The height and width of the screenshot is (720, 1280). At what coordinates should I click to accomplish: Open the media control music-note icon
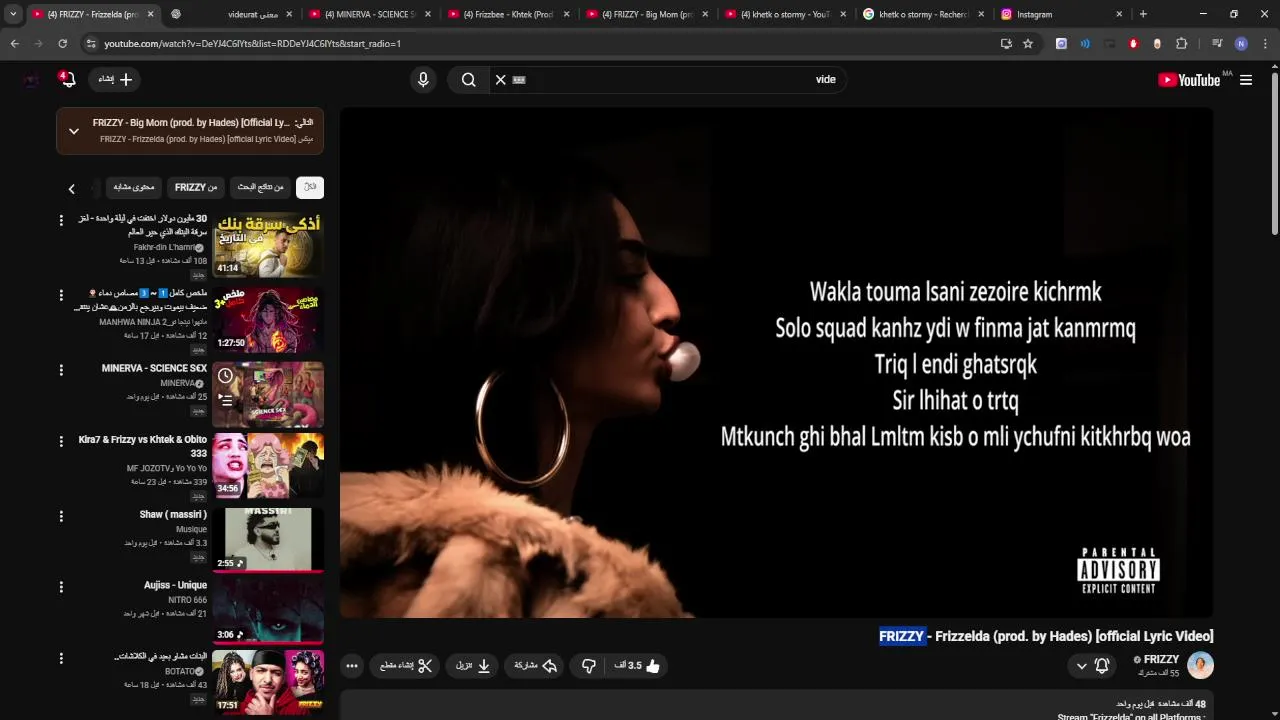(1217, 44)
